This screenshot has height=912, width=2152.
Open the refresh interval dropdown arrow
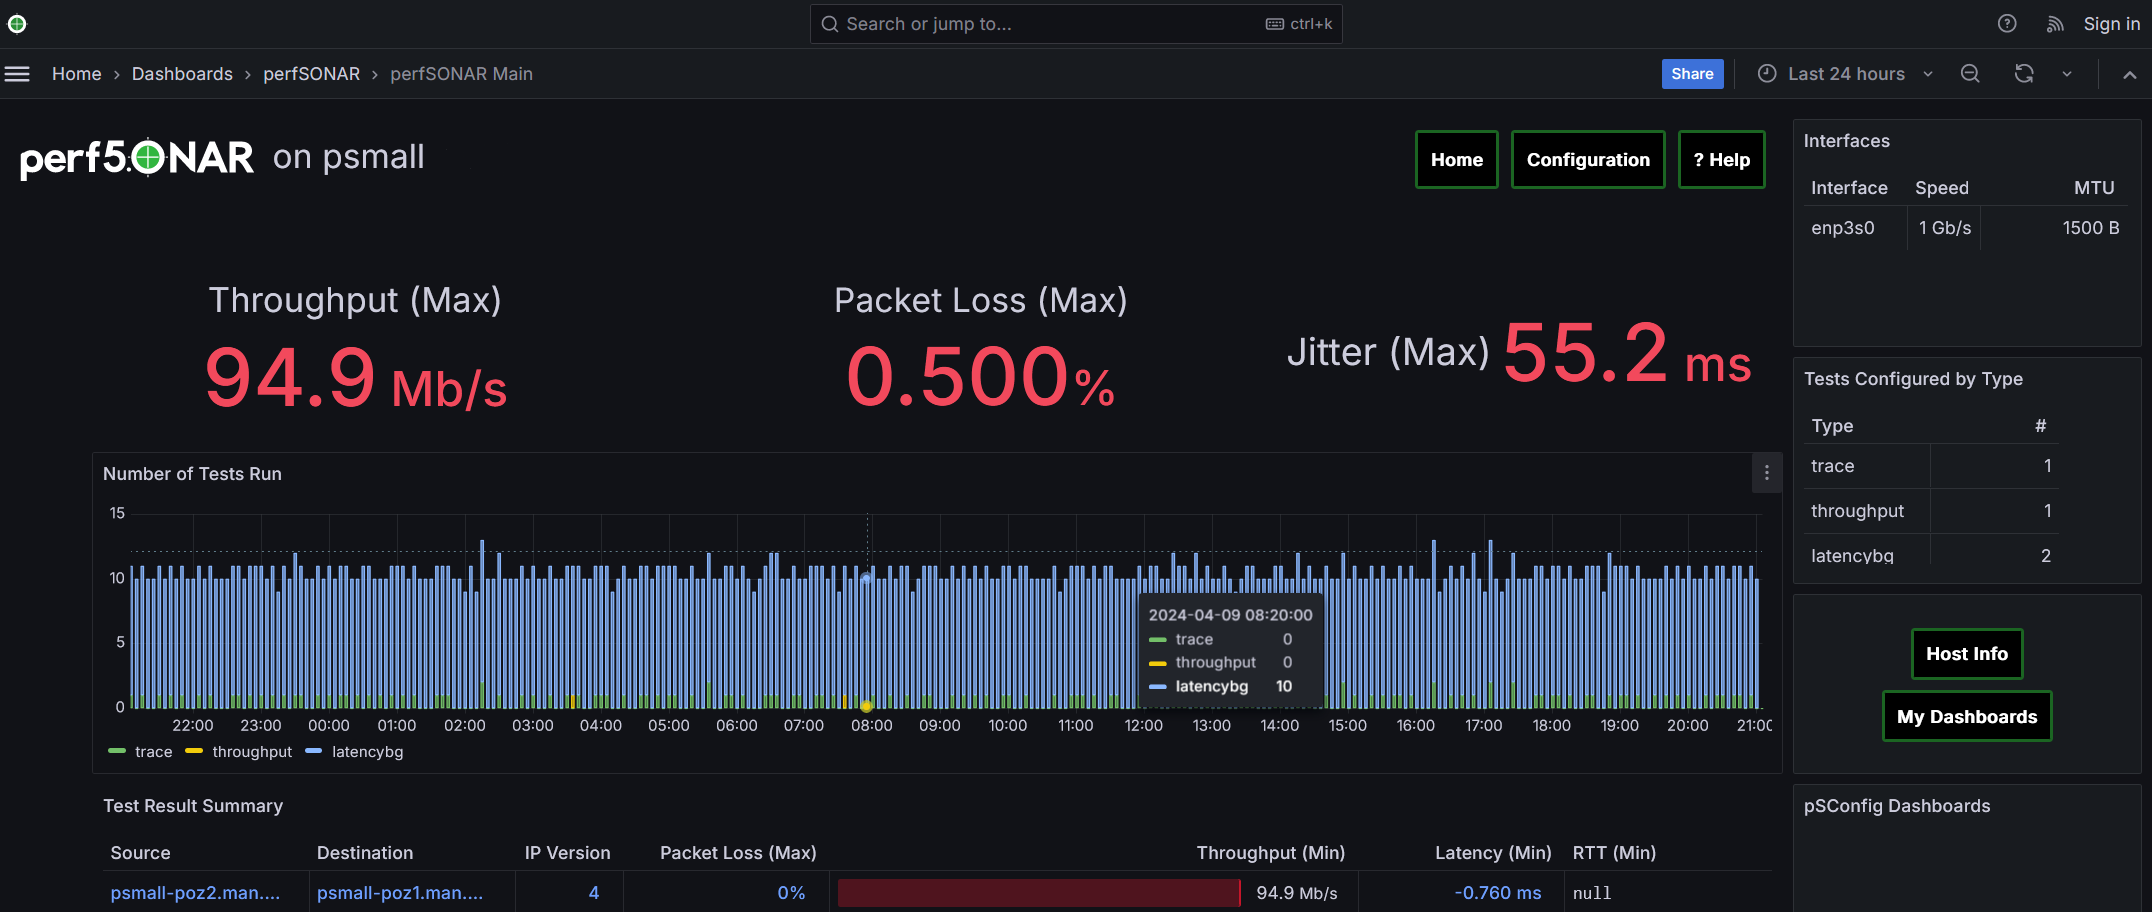click(x=2067, y=74)
